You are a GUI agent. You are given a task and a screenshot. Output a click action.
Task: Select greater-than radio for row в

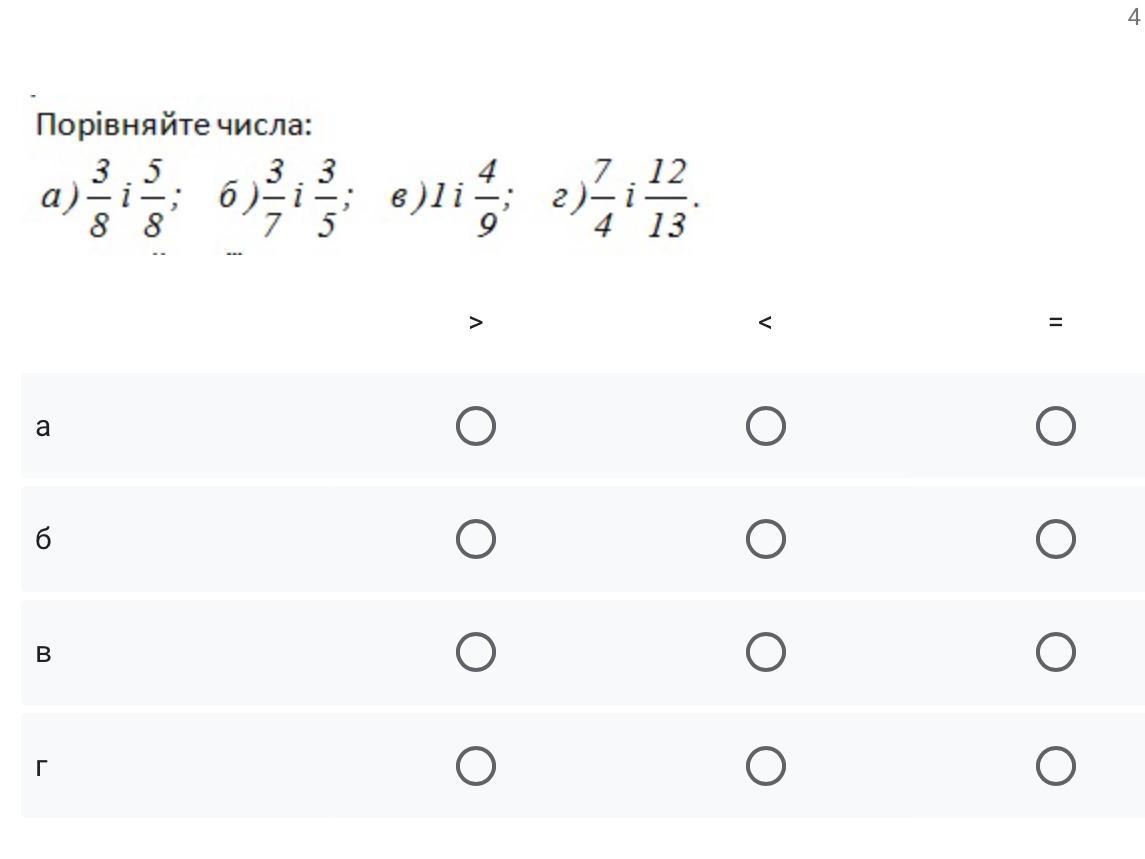tap(476, 652)
